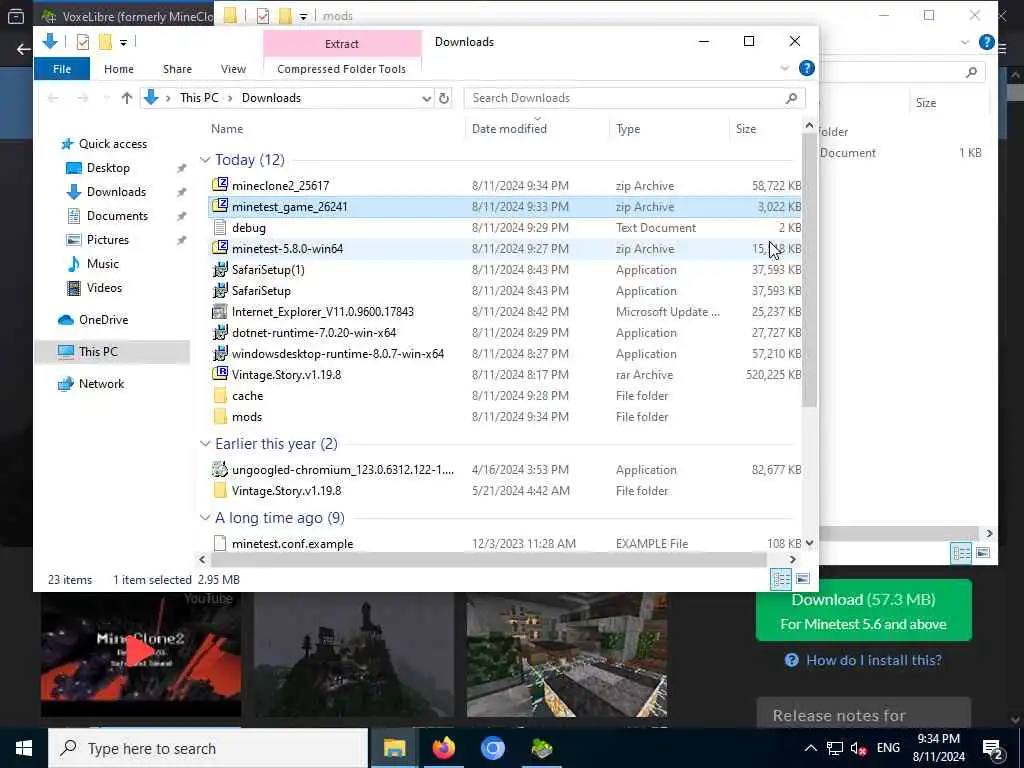Click the minetest.conf.example file icon
The height and width of the screenshot is (768, 1024).
coord(220,543)
